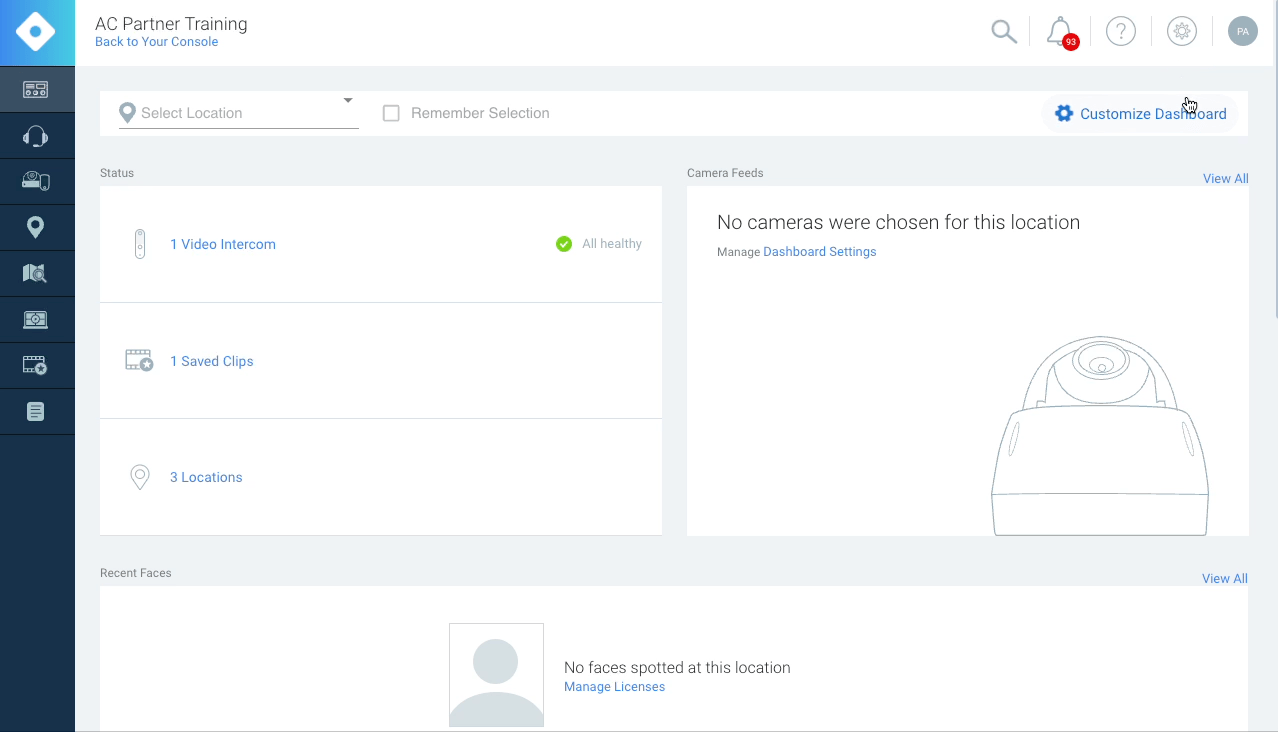Click the headset icon in the sidebar
Screen dimensions: 1278x732
[36, 136]
